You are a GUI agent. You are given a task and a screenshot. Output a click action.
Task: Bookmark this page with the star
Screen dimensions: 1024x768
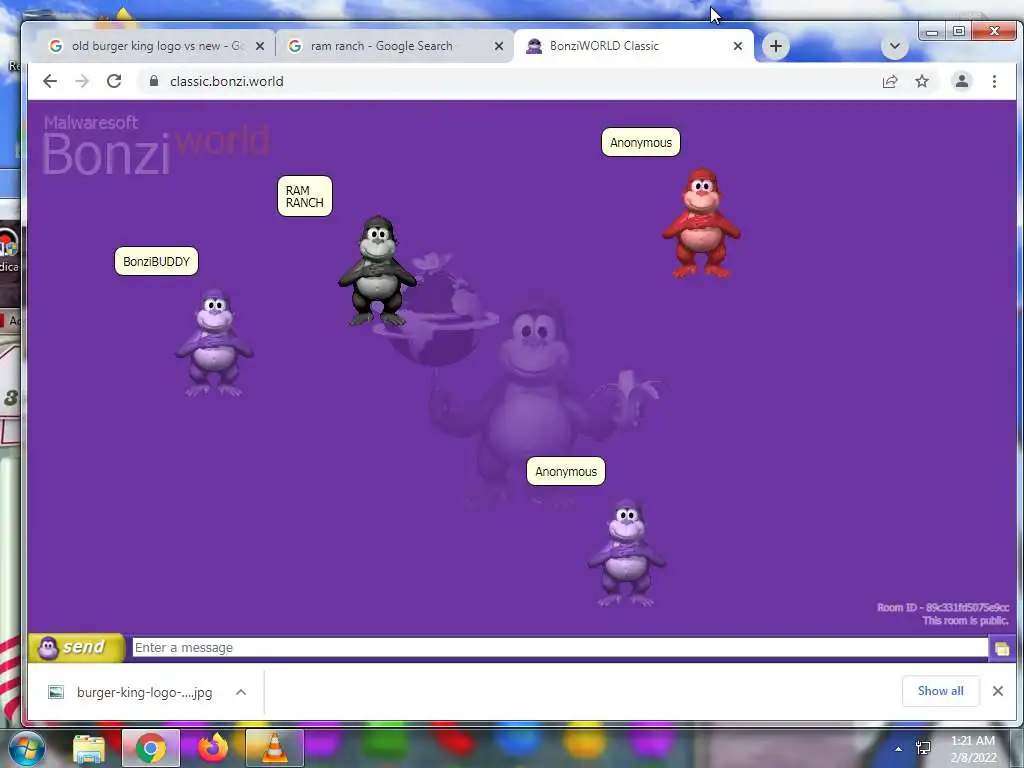[x=921, y=82]
